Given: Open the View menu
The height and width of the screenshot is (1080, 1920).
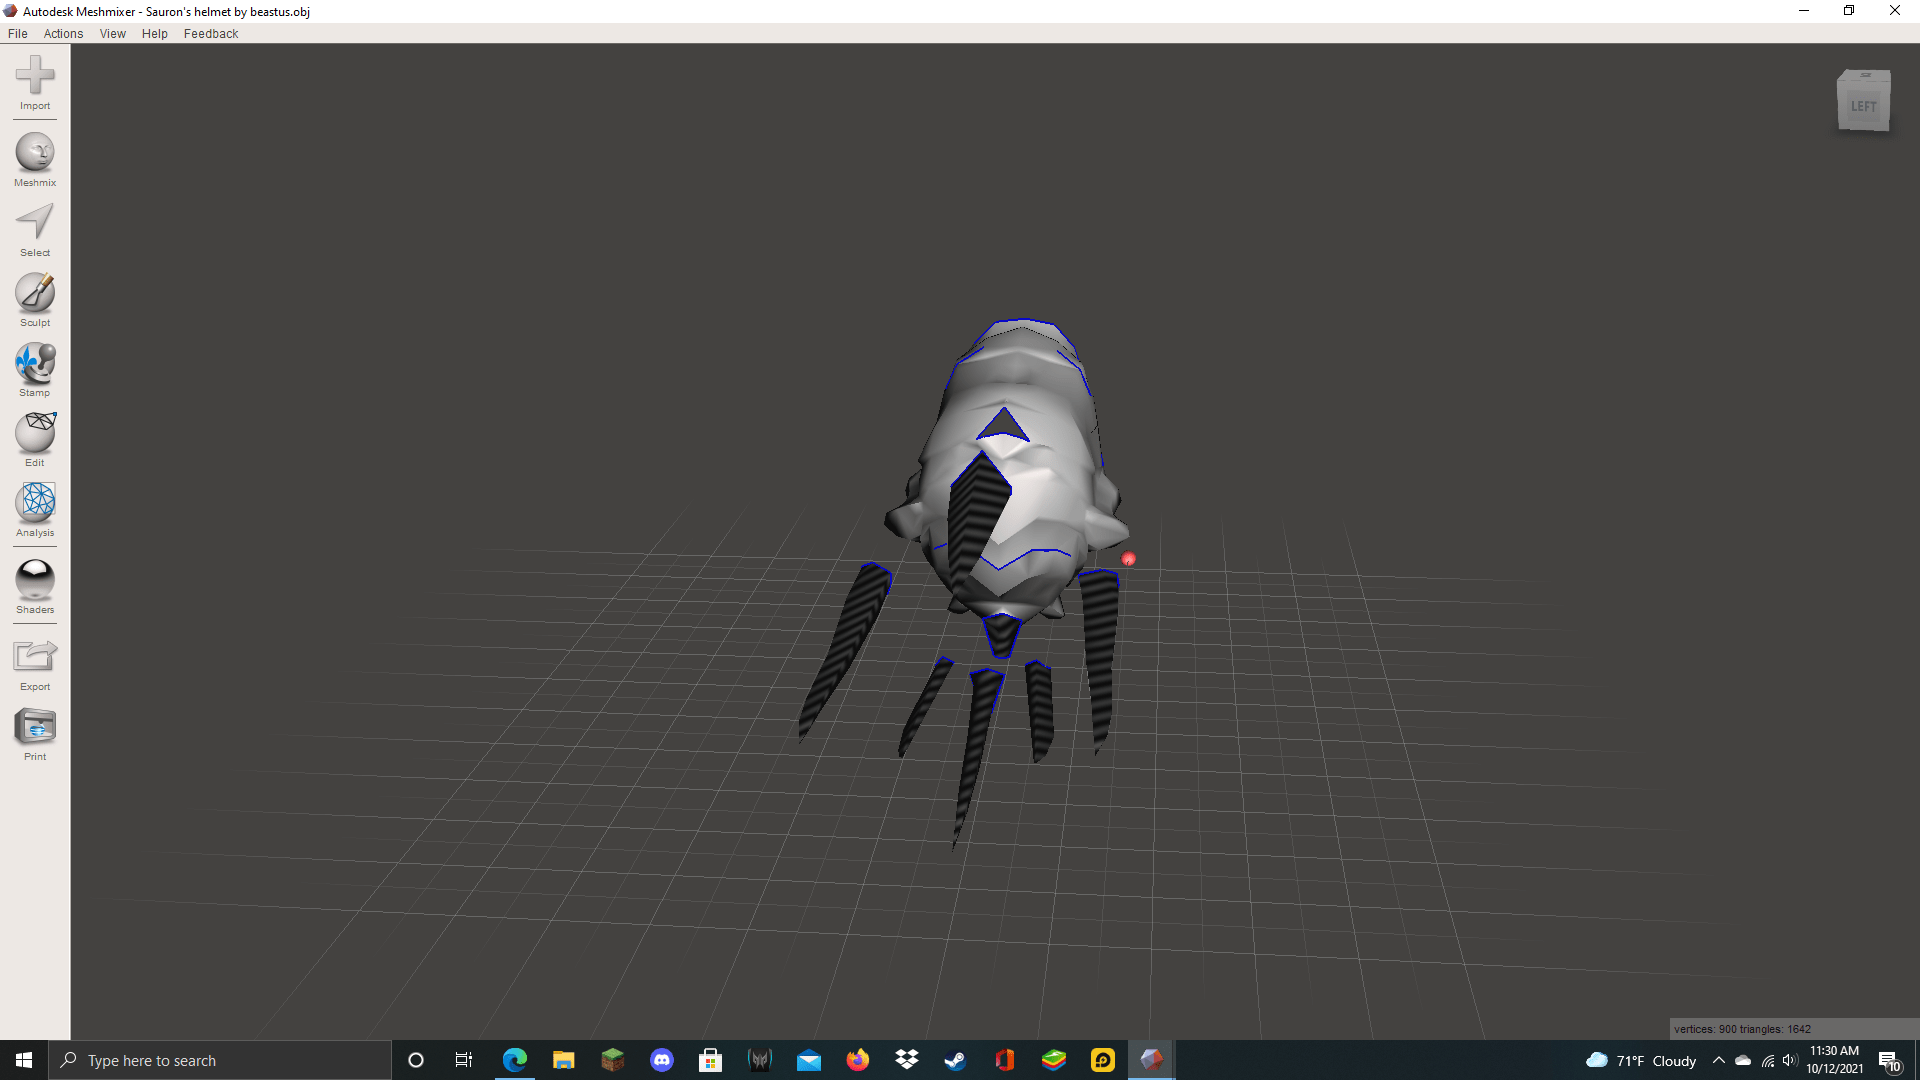Looking at the screenshot, I should (112, 33).
